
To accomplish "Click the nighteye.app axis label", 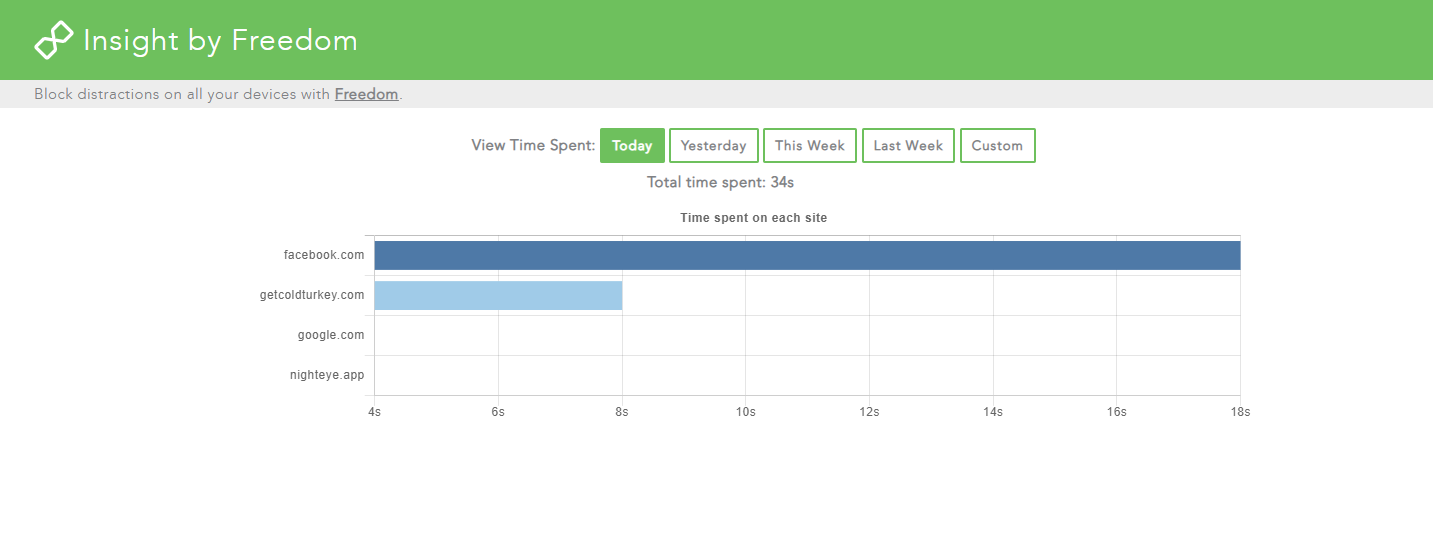I will (327, 375).
